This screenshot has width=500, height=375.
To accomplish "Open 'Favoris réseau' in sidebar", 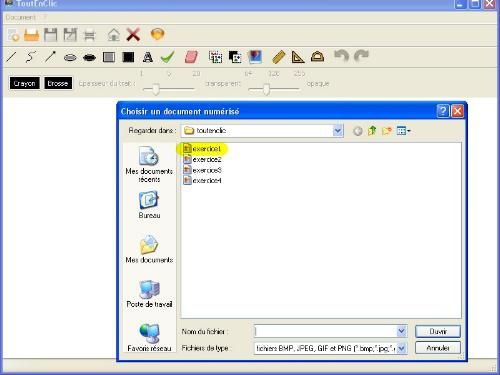I will tap(149, 338).
